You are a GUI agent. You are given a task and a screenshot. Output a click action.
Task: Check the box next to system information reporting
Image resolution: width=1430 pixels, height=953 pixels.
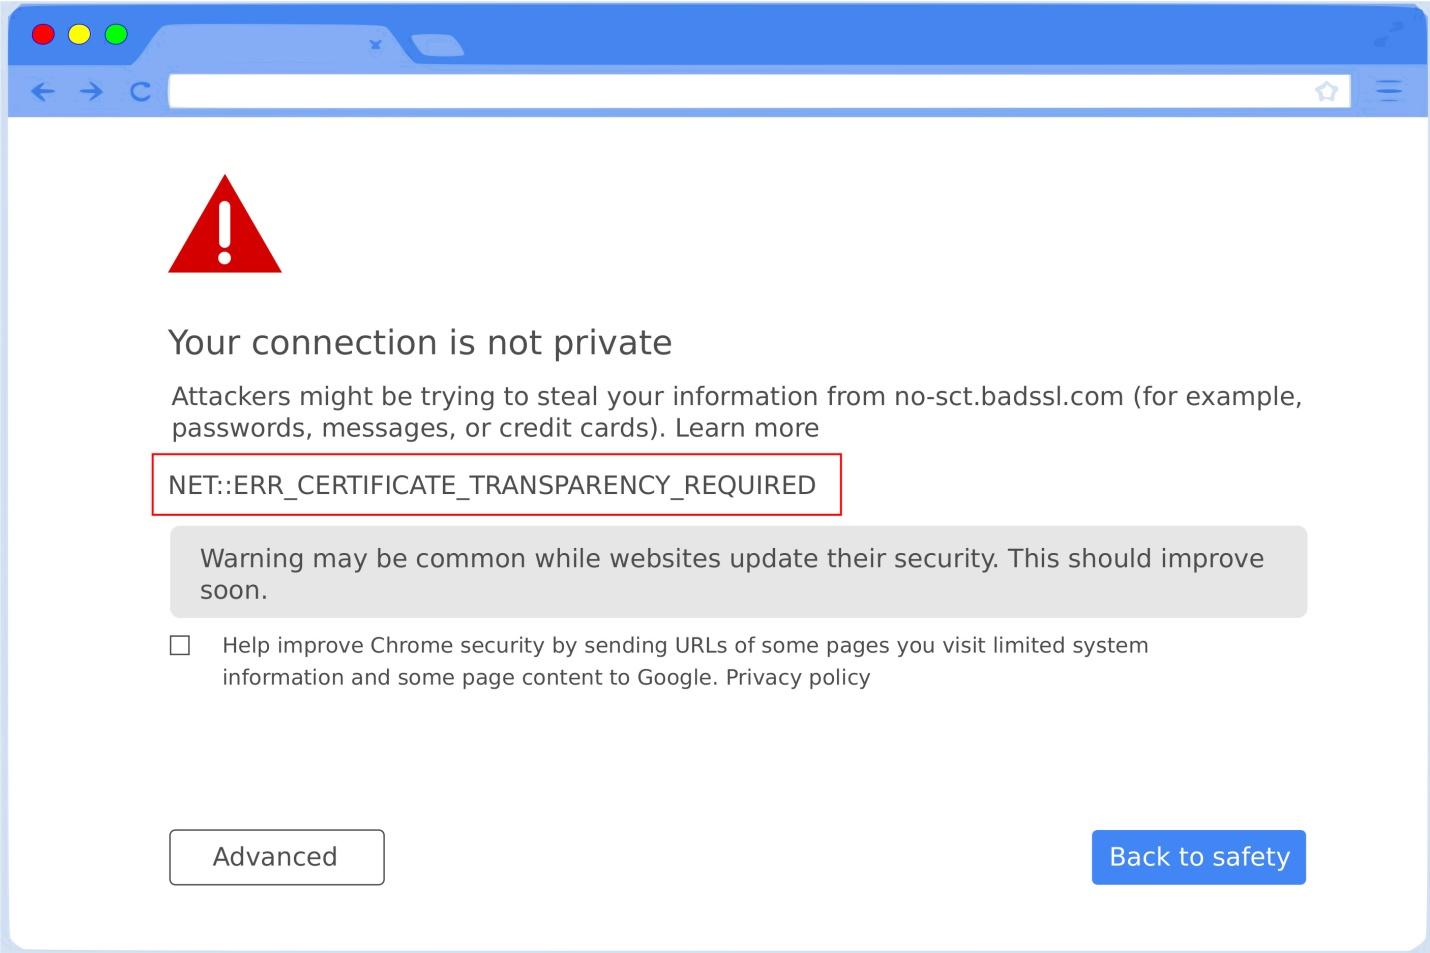tap(180, 645)
